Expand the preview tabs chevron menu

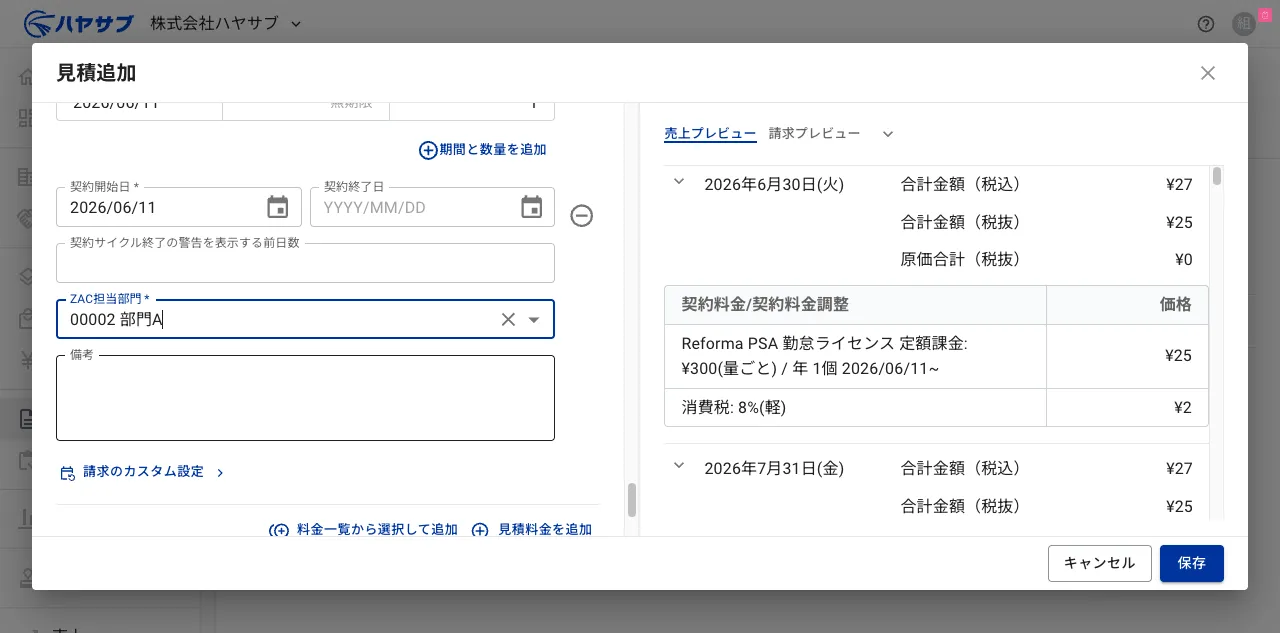[x=887, y=134]
